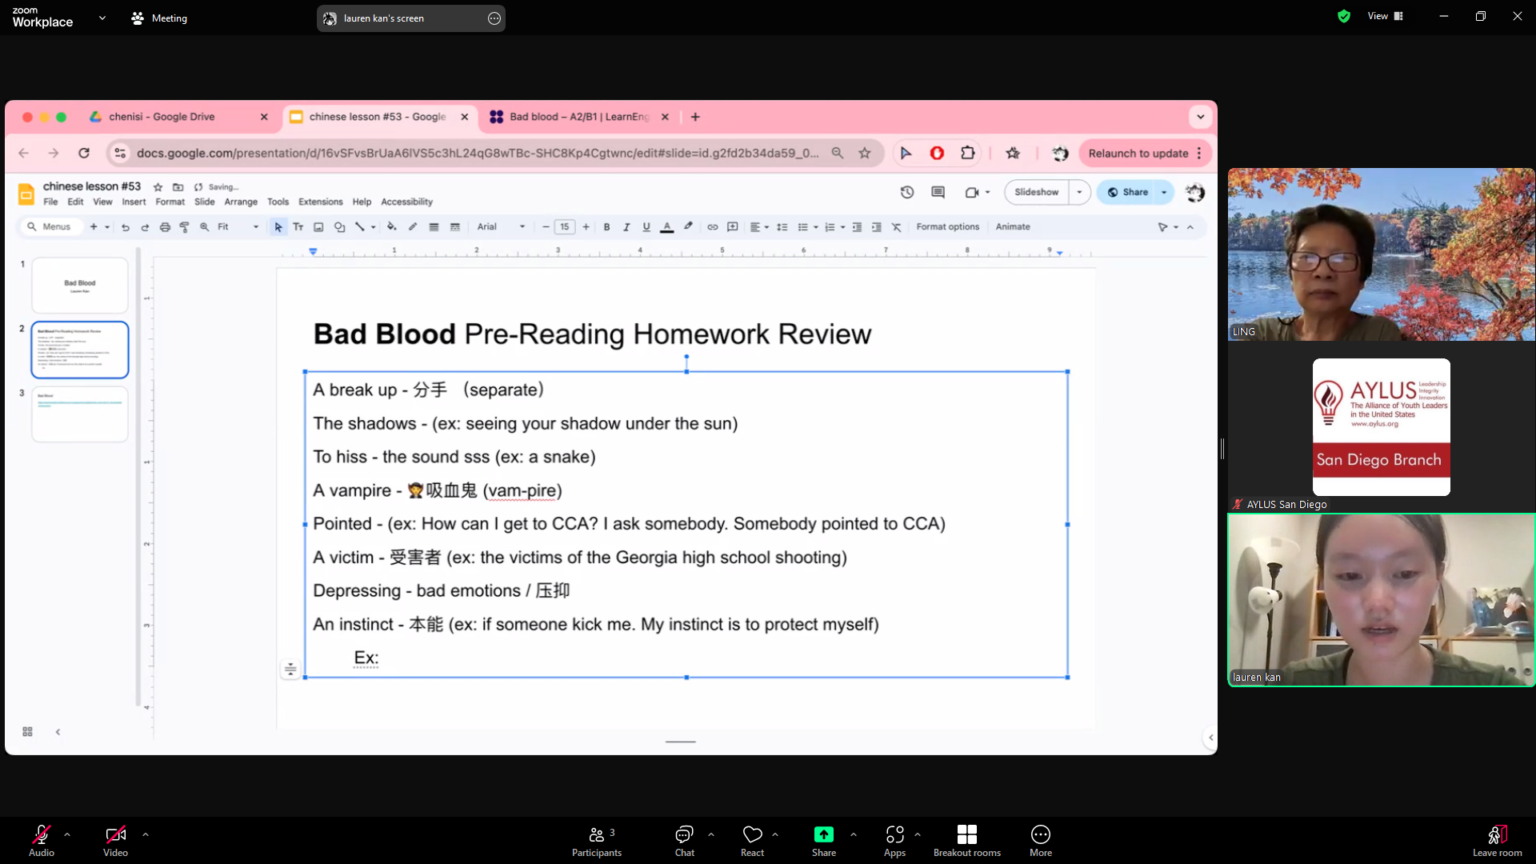Switch to the Bad blood LearnEnglish tab
Screen dimensions: 1536x864
578,117
